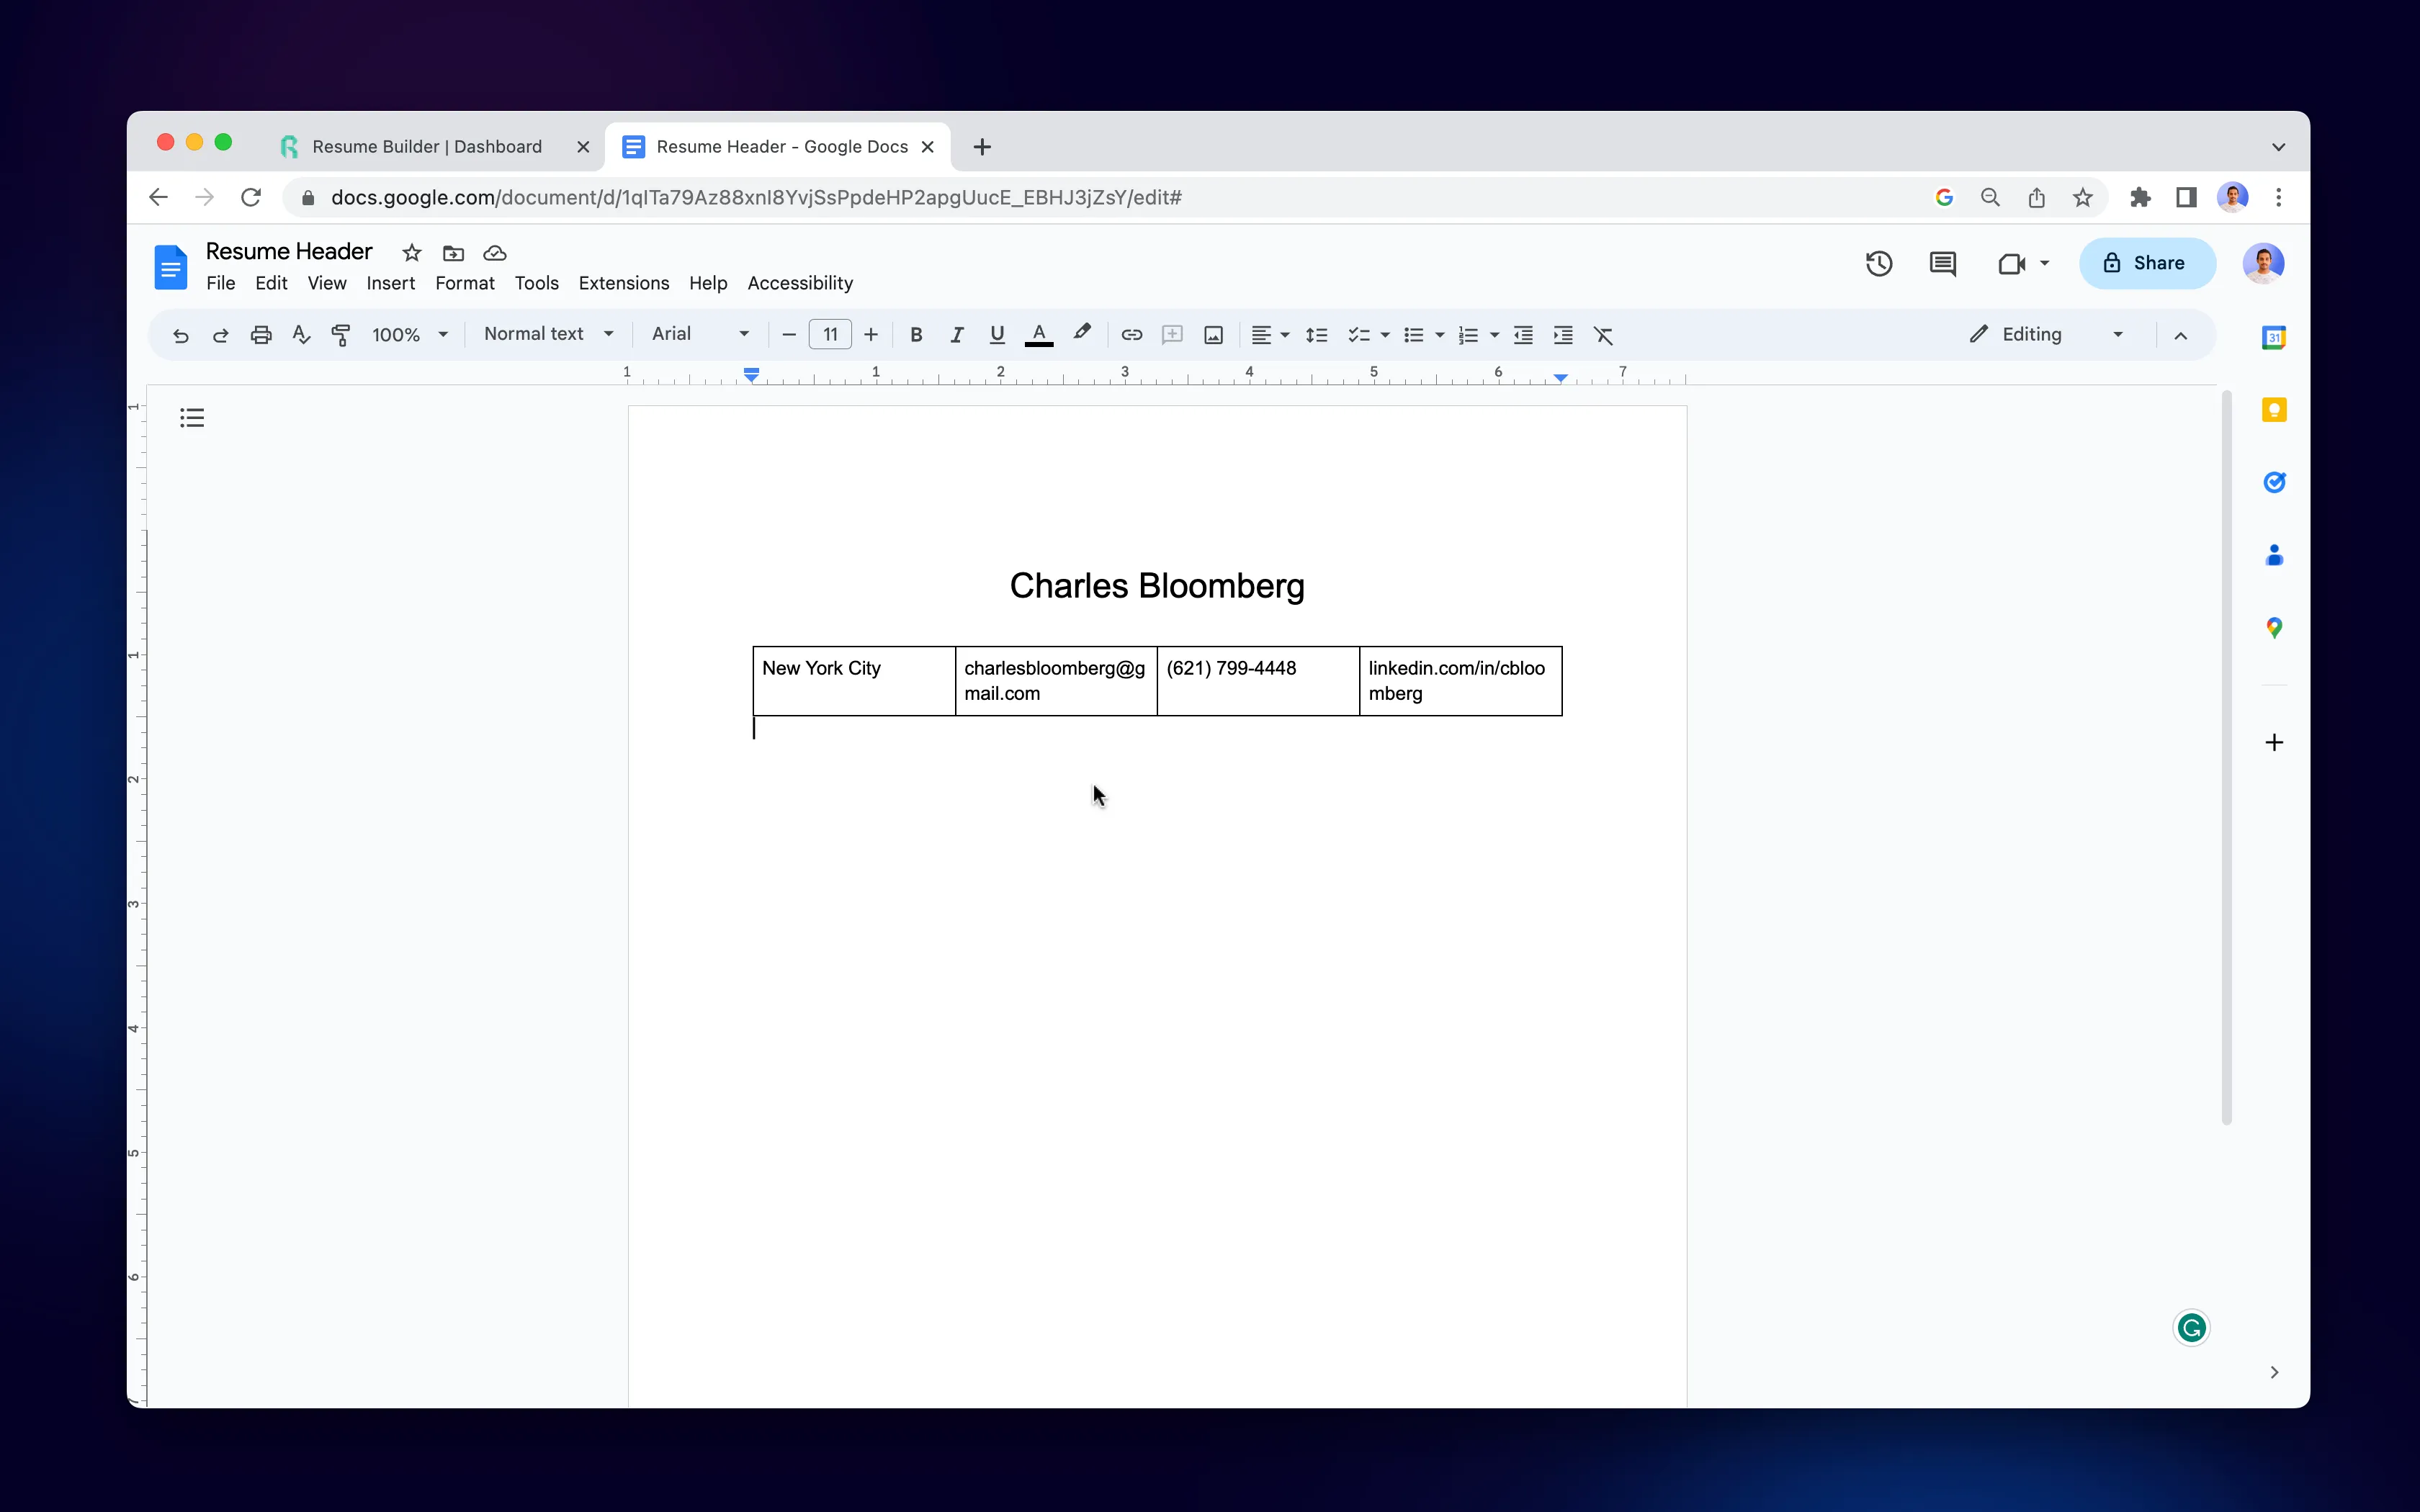2420x1512 pixels.
Task: Click the Share button
Action: 2146,261
